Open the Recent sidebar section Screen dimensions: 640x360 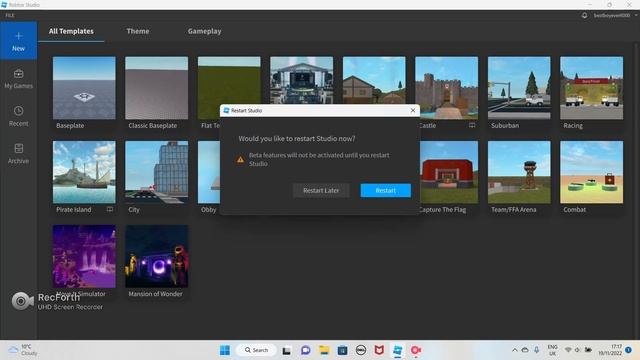(18, 116)
